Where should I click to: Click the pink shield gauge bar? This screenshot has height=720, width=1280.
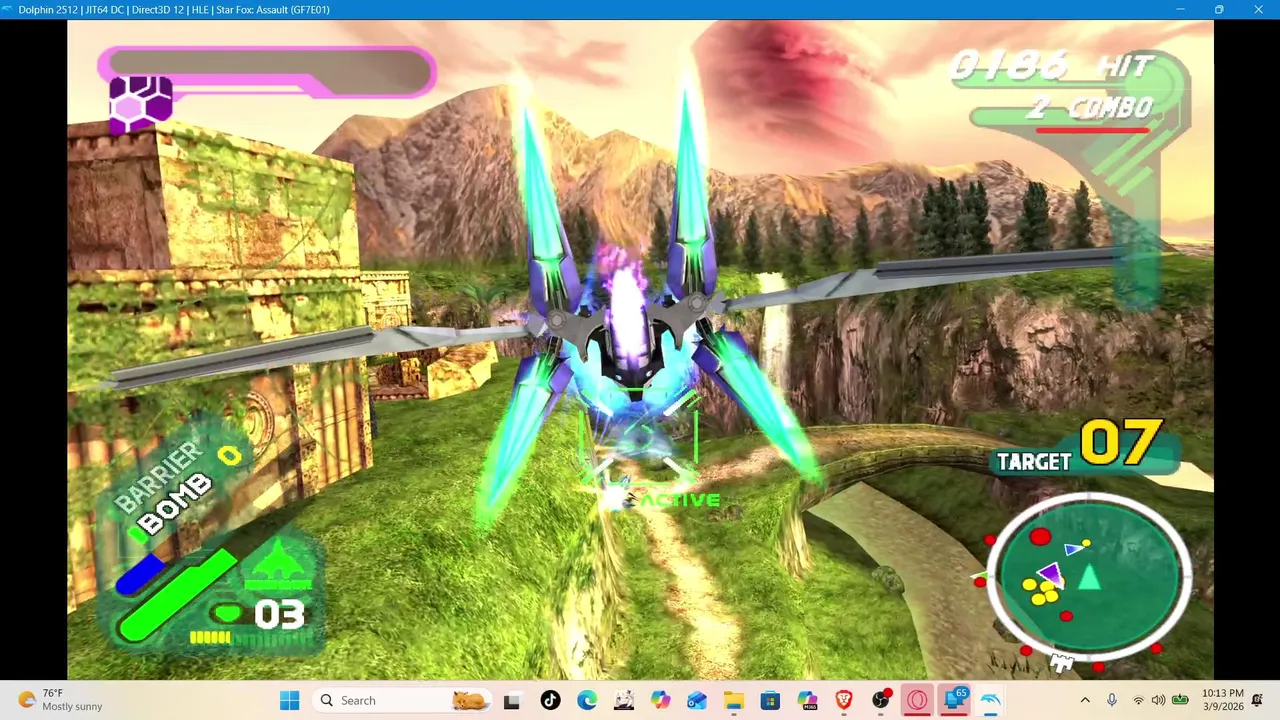point(268,72)
